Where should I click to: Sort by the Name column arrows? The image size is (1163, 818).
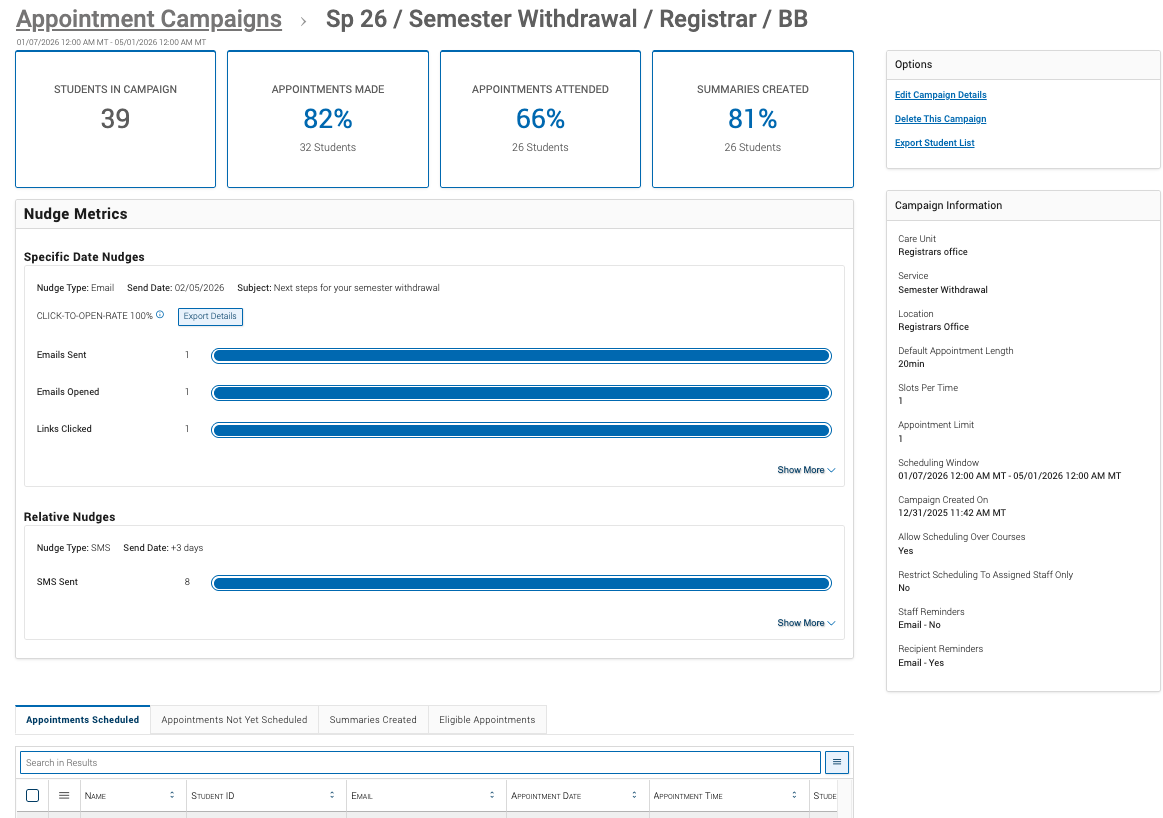point(172,795)
